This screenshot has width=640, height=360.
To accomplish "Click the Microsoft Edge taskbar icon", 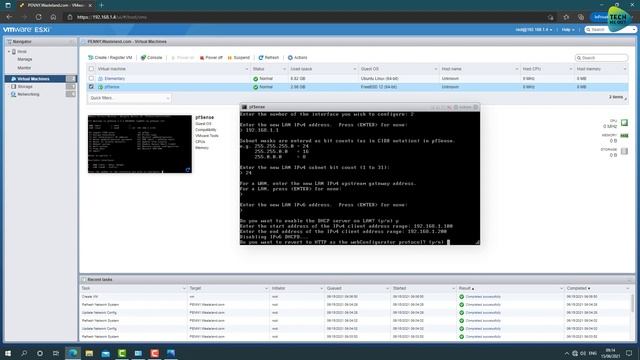I will [x=73, y=353].
